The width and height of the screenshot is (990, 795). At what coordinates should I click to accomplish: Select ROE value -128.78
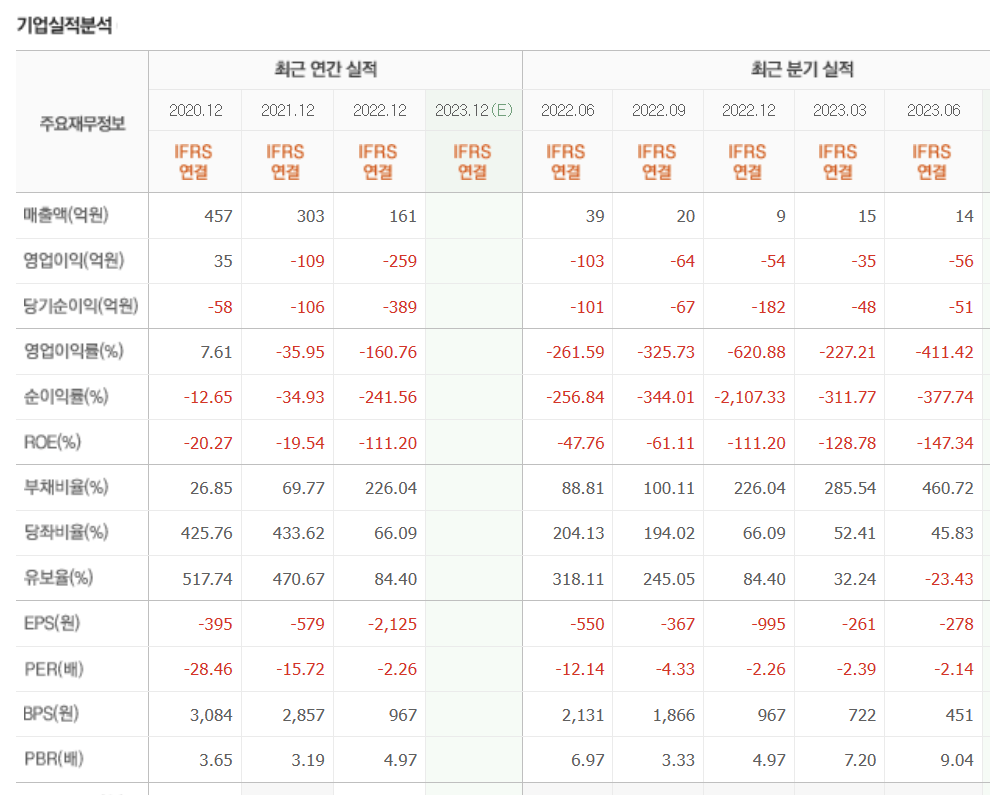(847, 443)
